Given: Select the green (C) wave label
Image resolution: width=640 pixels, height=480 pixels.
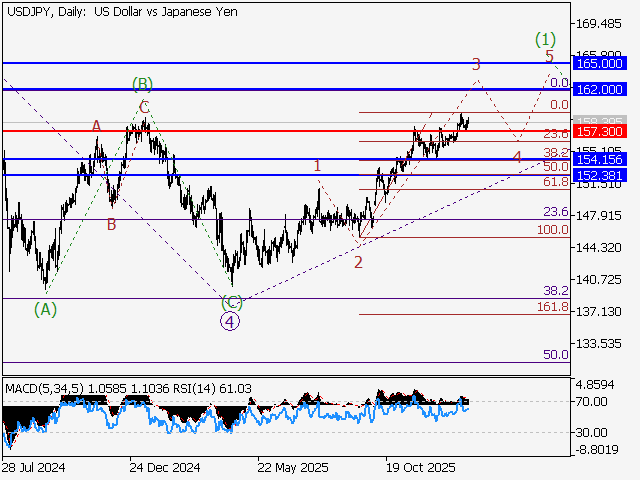Looking at the screenshot, I should click(x=231, y=302).
